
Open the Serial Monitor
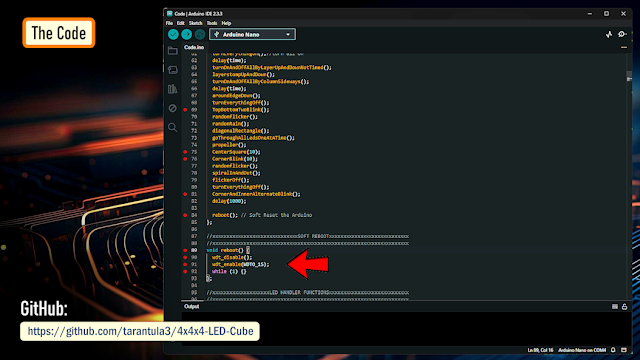(622, 34)
